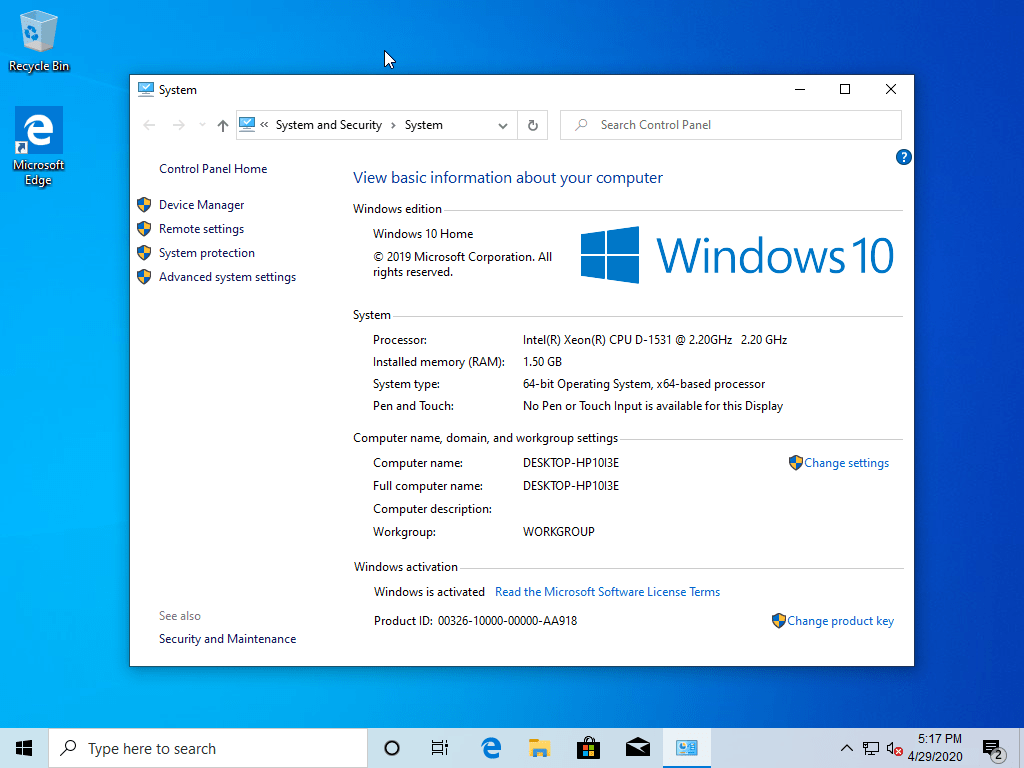Maximize the System window
The image size is (1024, 768).
(845, 89)
